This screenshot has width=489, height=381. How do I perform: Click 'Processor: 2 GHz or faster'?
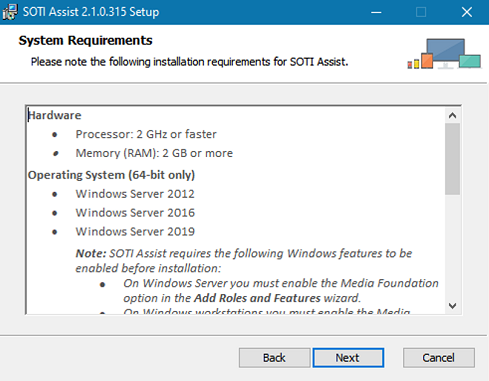[146, 134]
